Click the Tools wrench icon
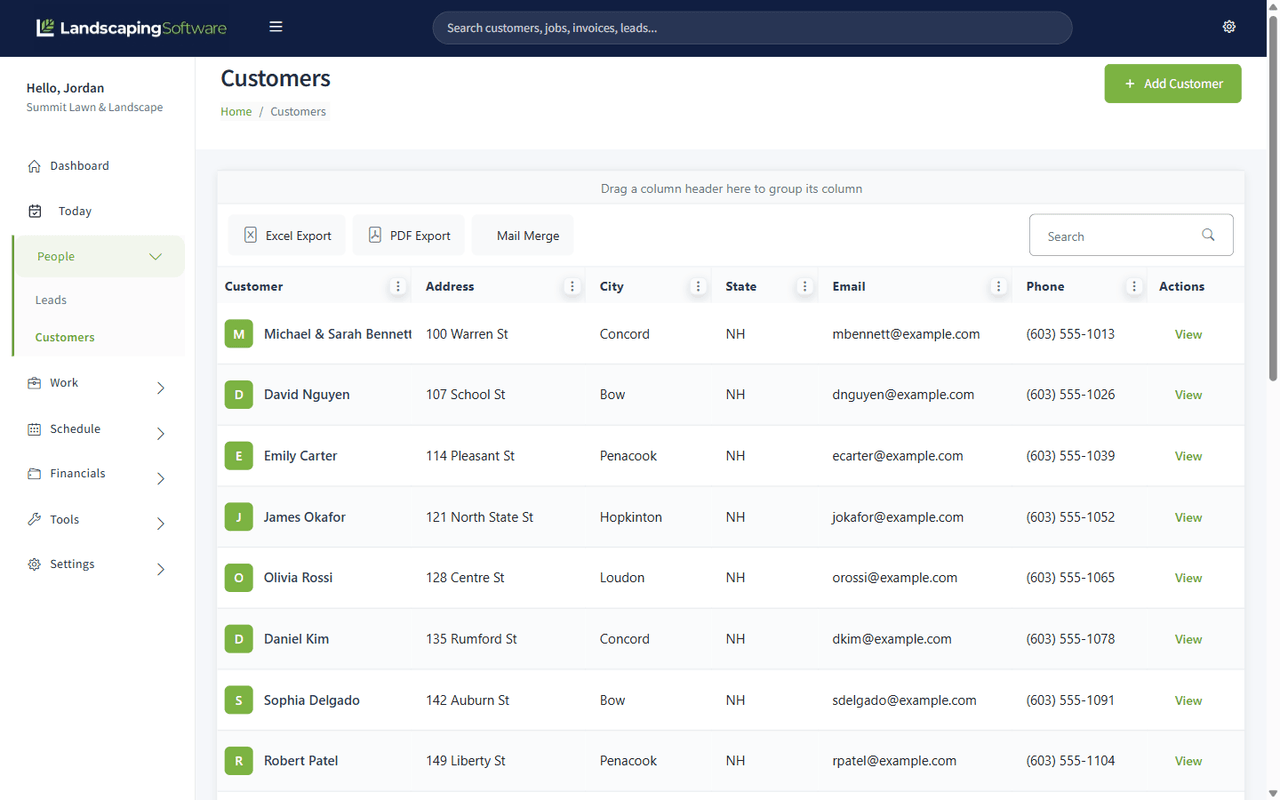Viewport: 1280px width, 800px height. tap(34, 520)
